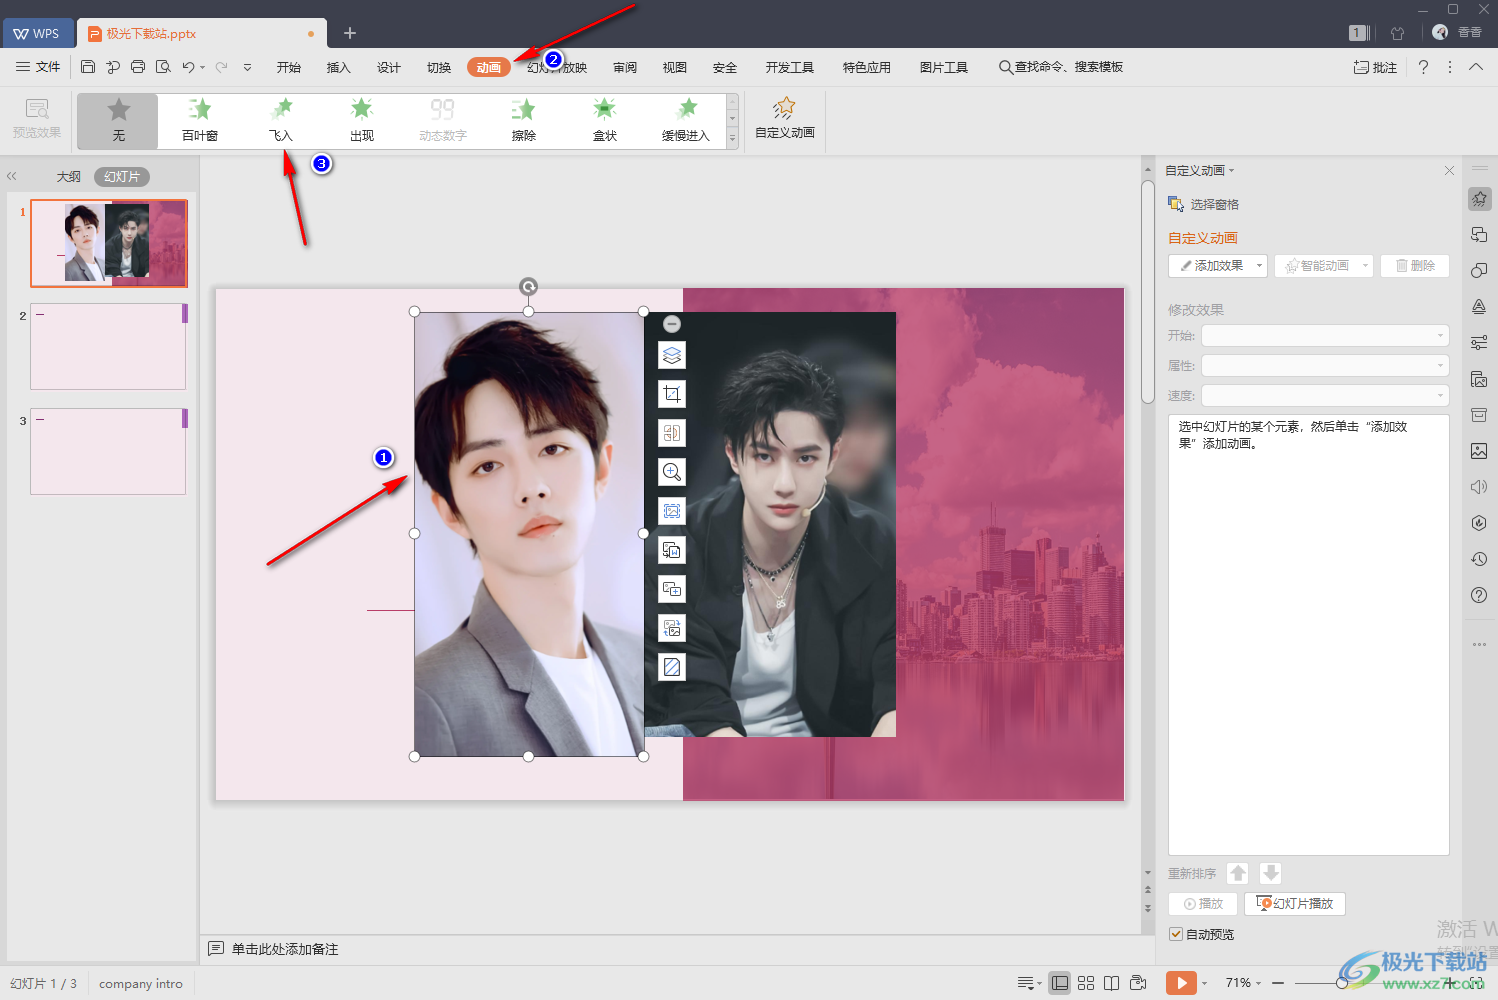Switch to 幻灯片 slides pane
Screen dimensions: 1498x1000
(x=122, y=177)
